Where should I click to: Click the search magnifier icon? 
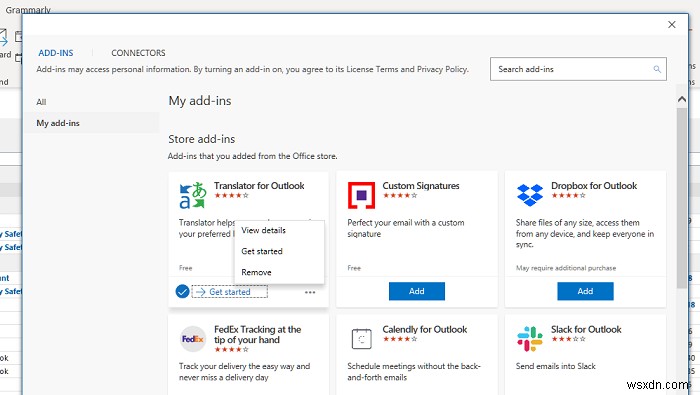(x=657, y=69)
